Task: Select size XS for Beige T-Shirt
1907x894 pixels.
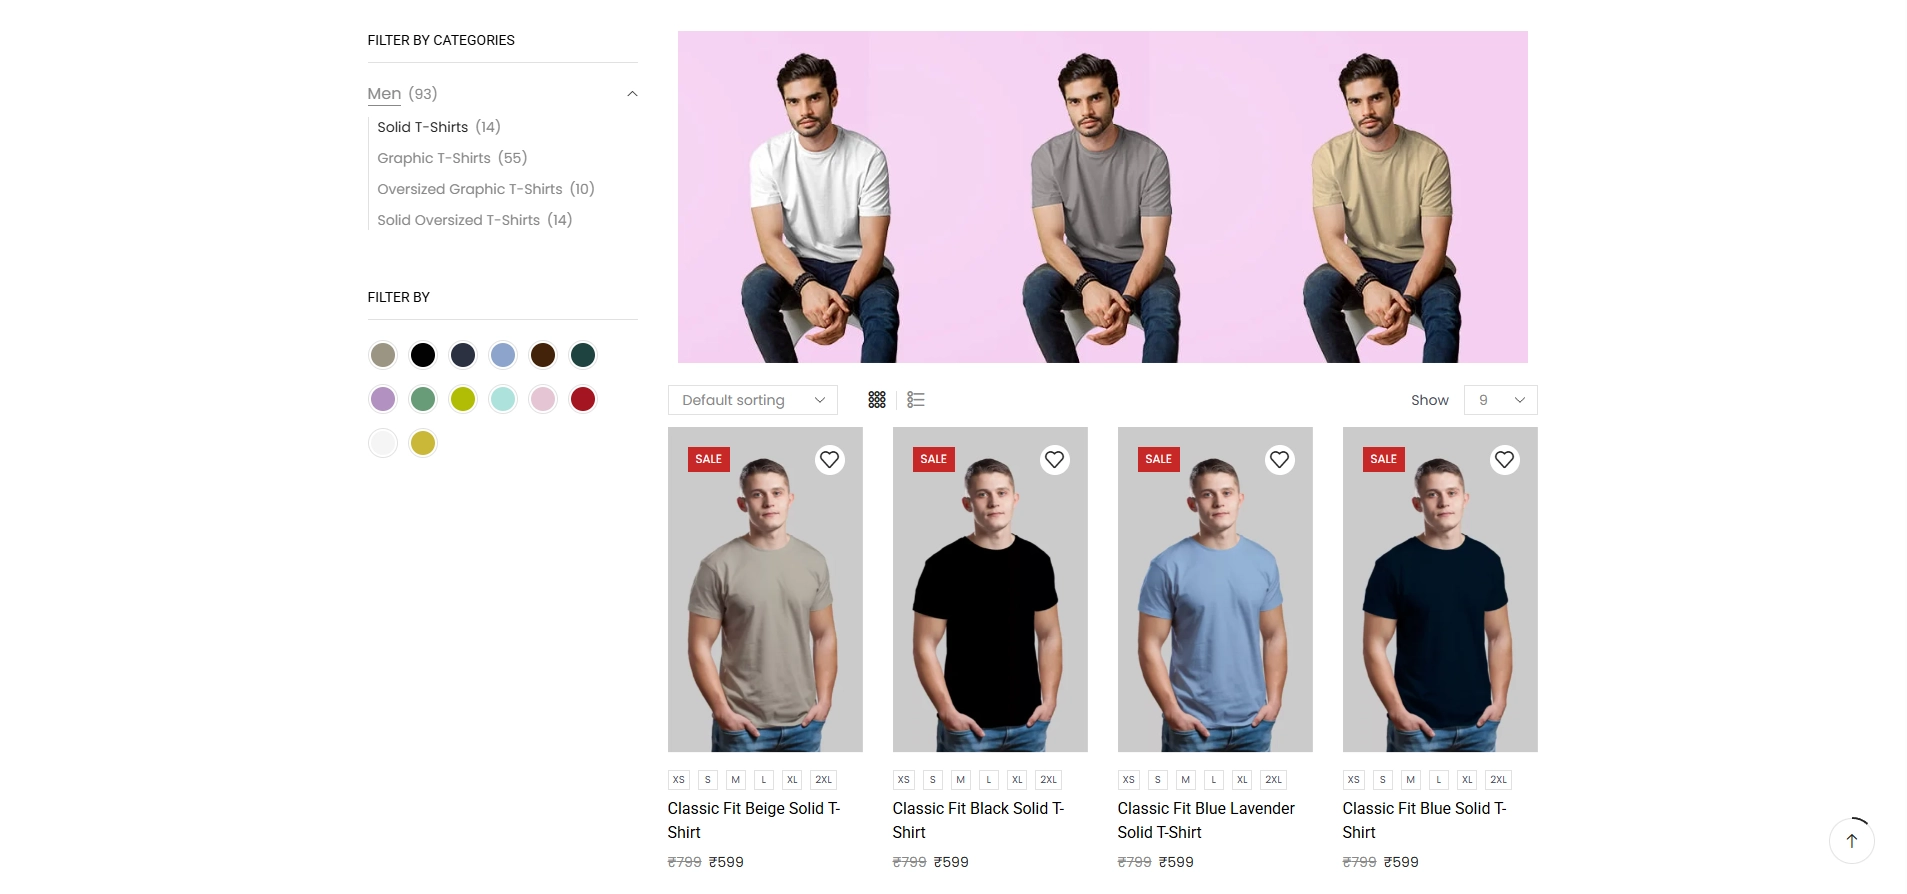Action: (x=679, y=780)
